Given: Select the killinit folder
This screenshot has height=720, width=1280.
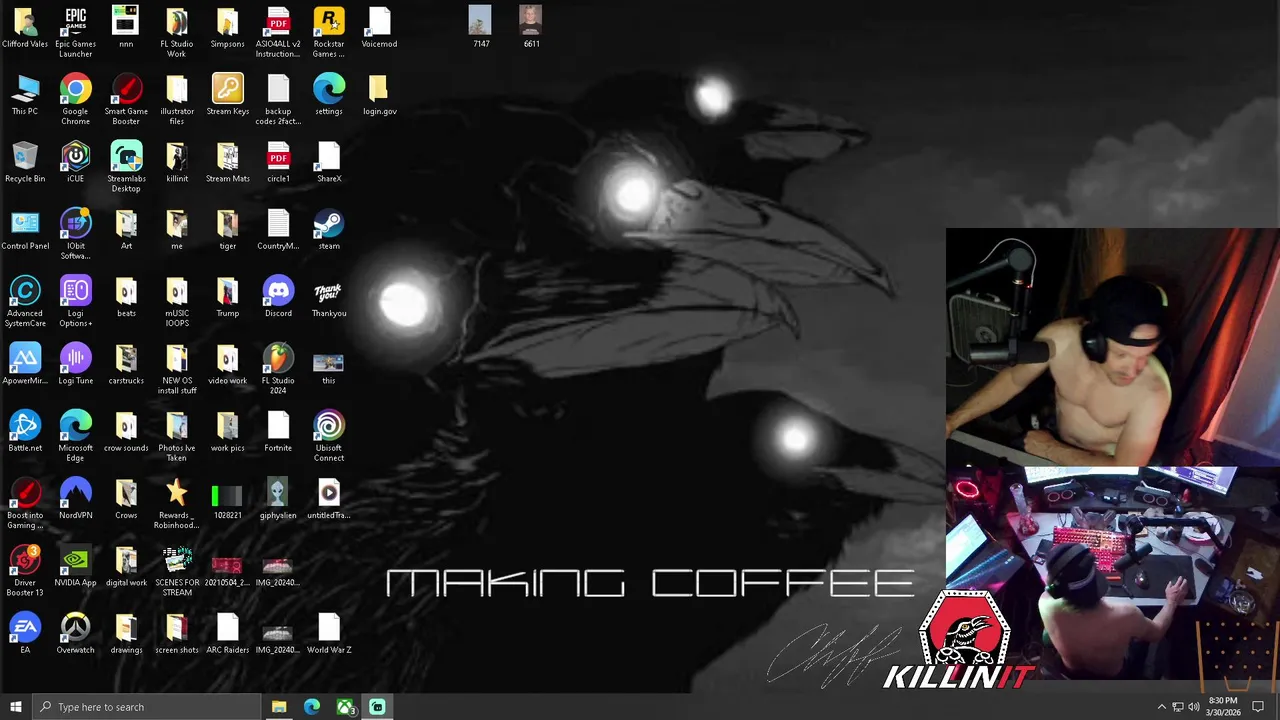Looking at the screenshot, I should (x=177, y=162).
